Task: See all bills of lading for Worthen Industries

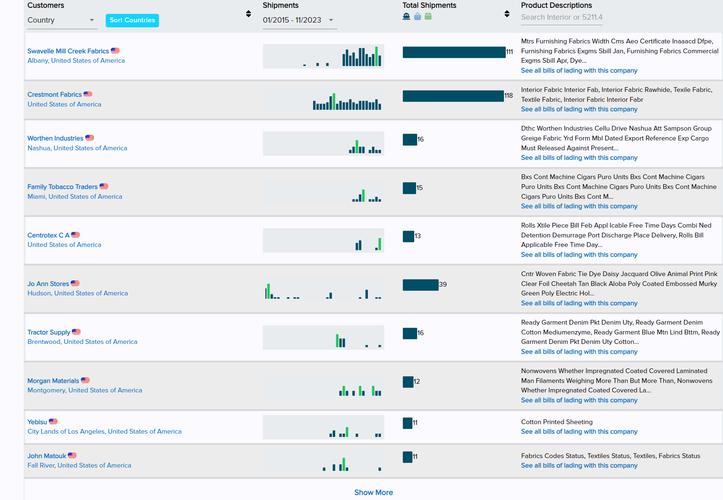Action: [579, 158]
